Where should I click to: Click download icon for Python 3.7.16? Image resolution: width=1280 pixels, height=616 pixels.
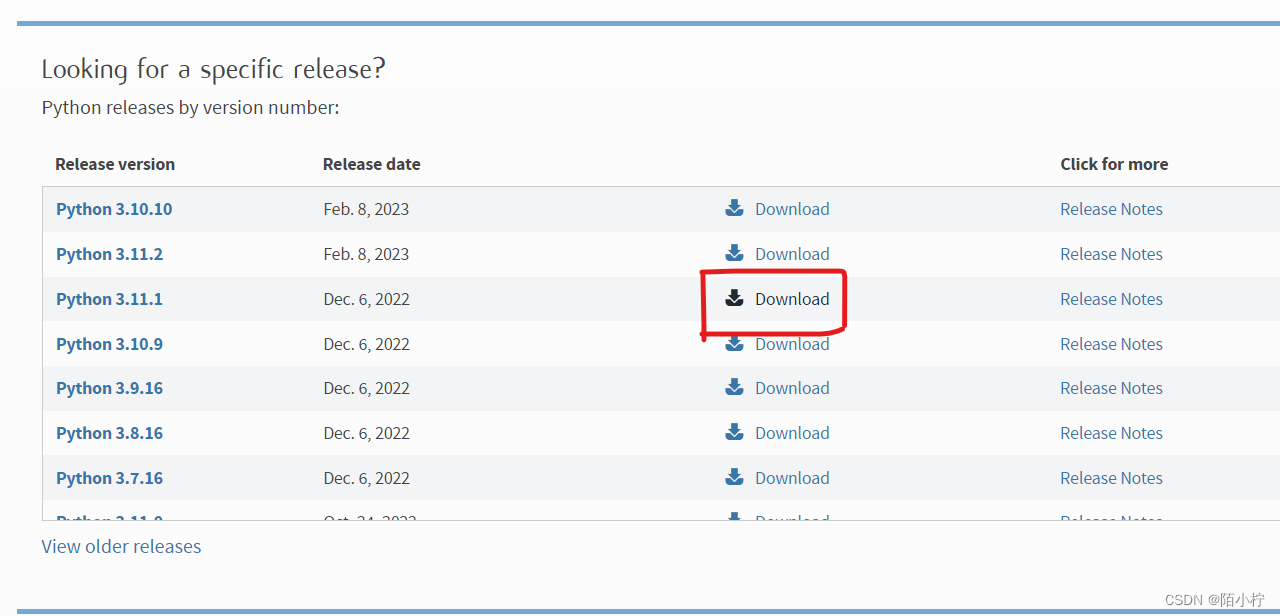734,477
